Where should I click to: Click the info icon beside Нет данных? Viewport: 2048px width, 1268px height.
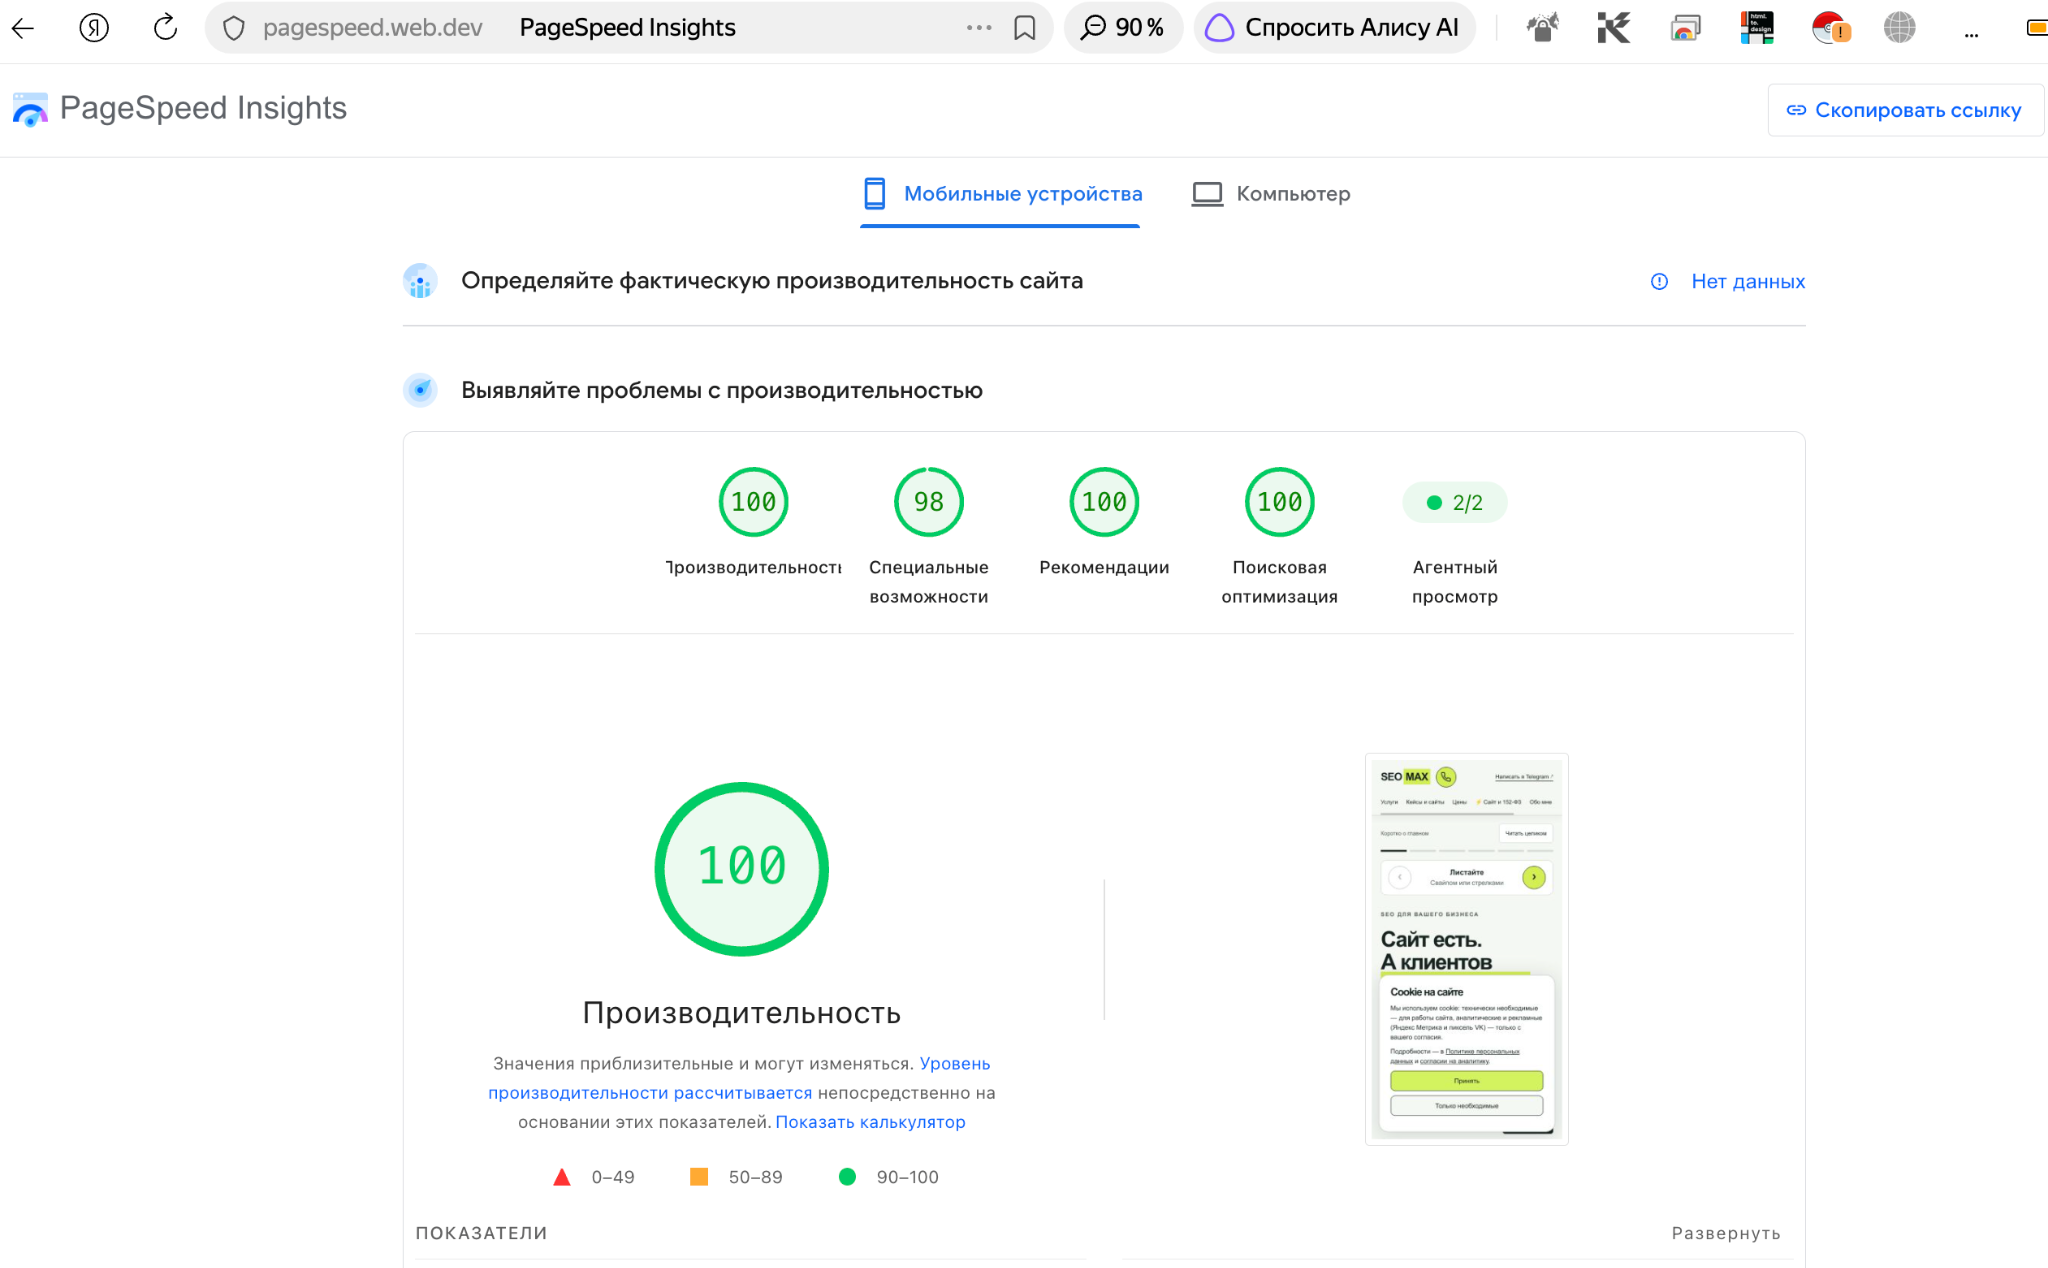(1659, 282)
